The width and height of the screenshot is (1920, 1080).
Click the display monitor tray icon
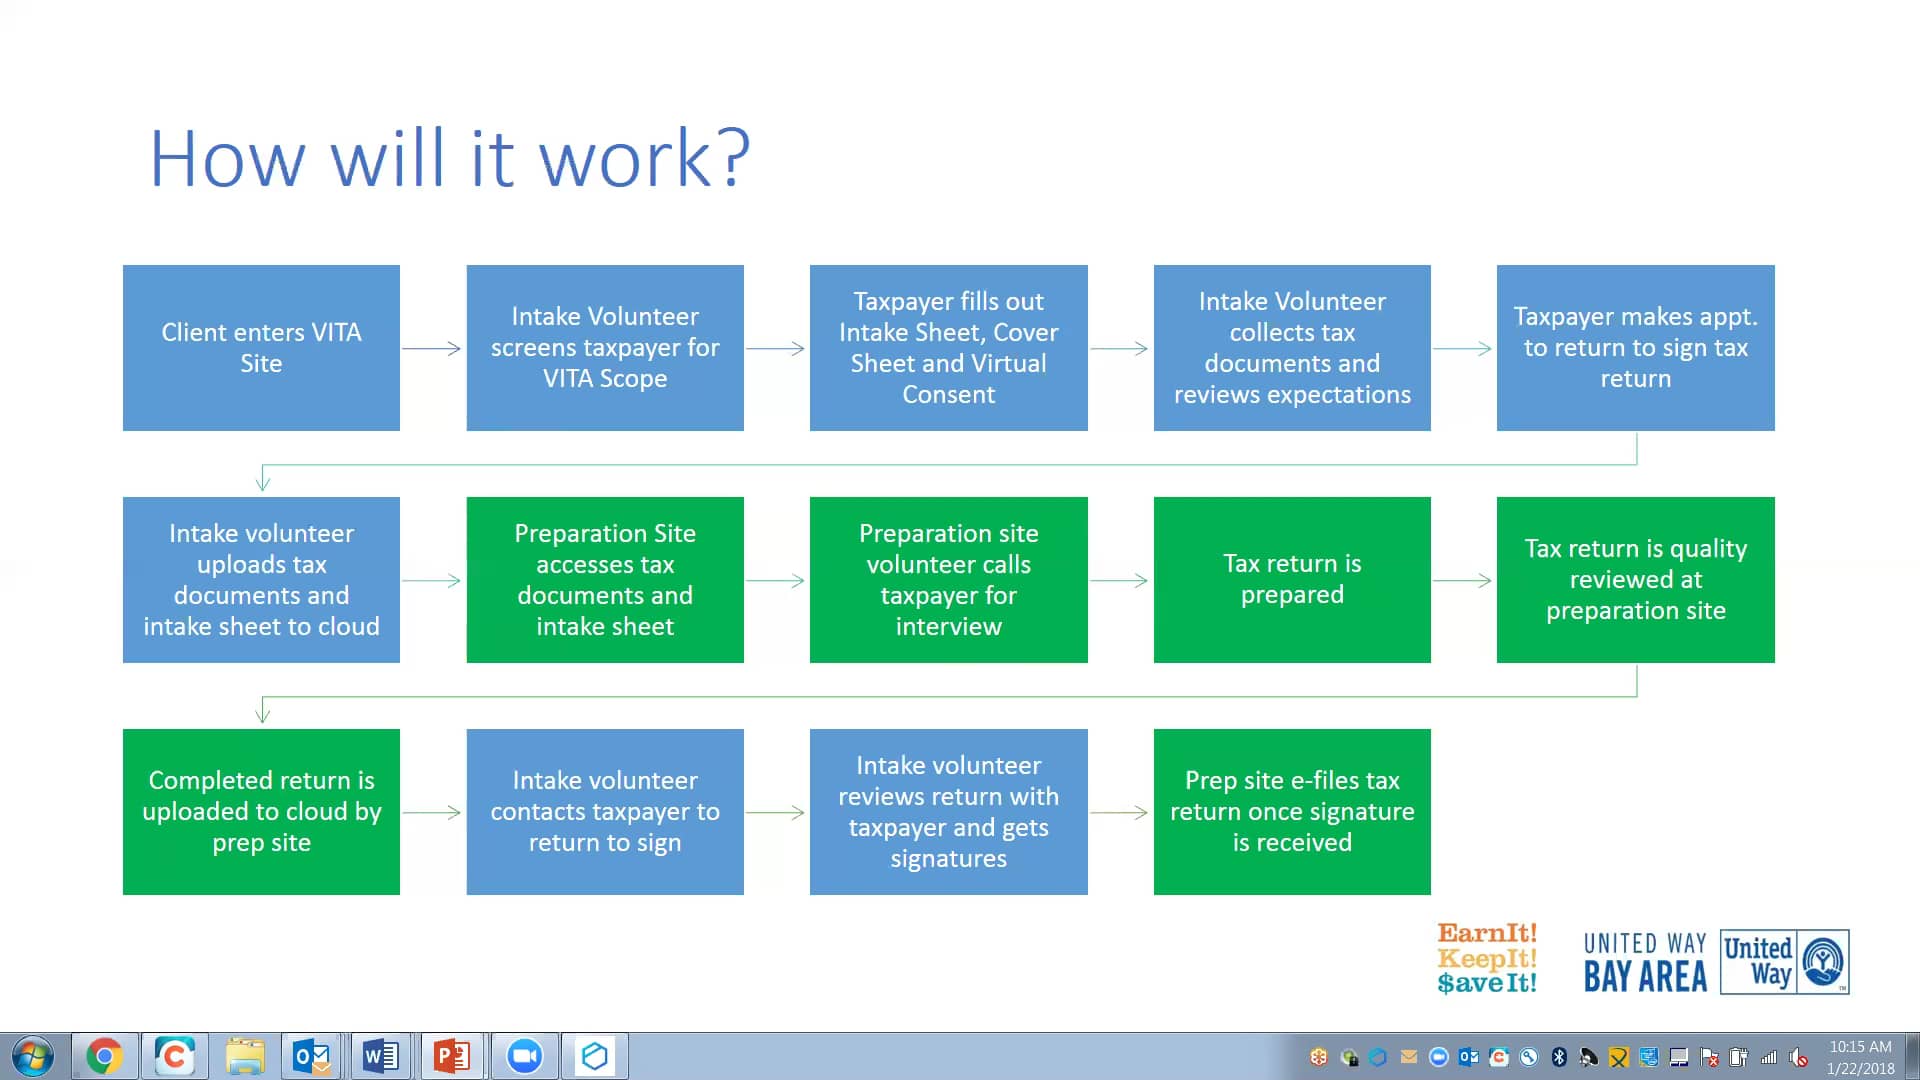(1679, 1057)
